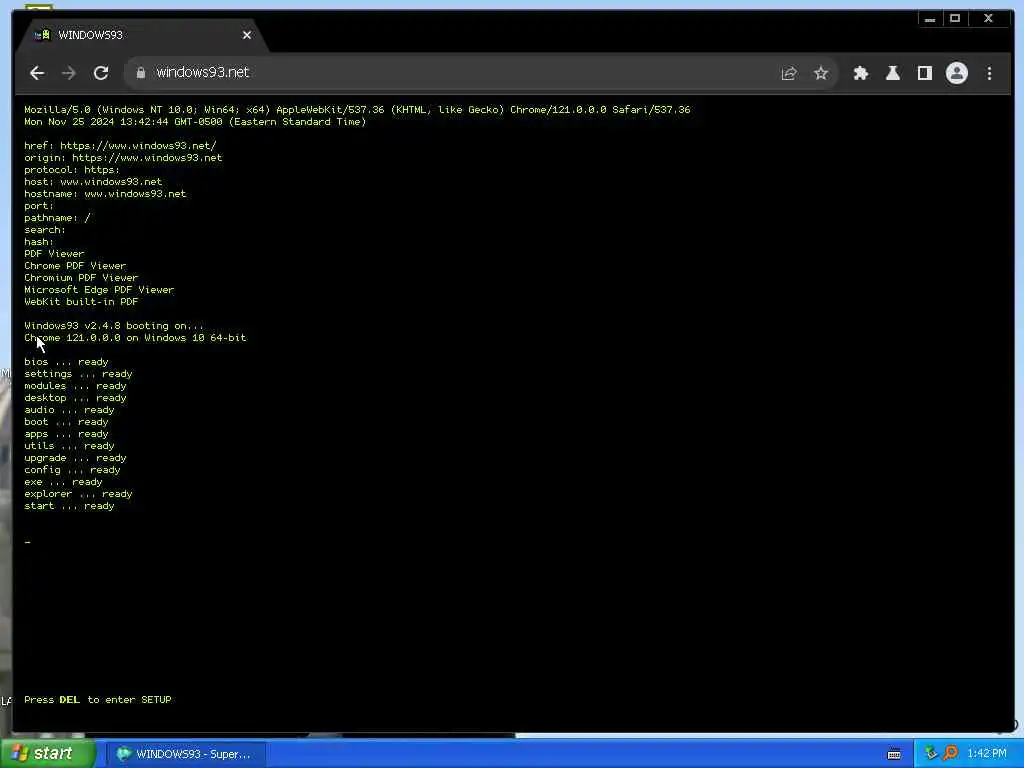1024x768 pixels.
Task: Click the 'pathname: /' line
Action: pyautogui.click(x=57, y=217)
